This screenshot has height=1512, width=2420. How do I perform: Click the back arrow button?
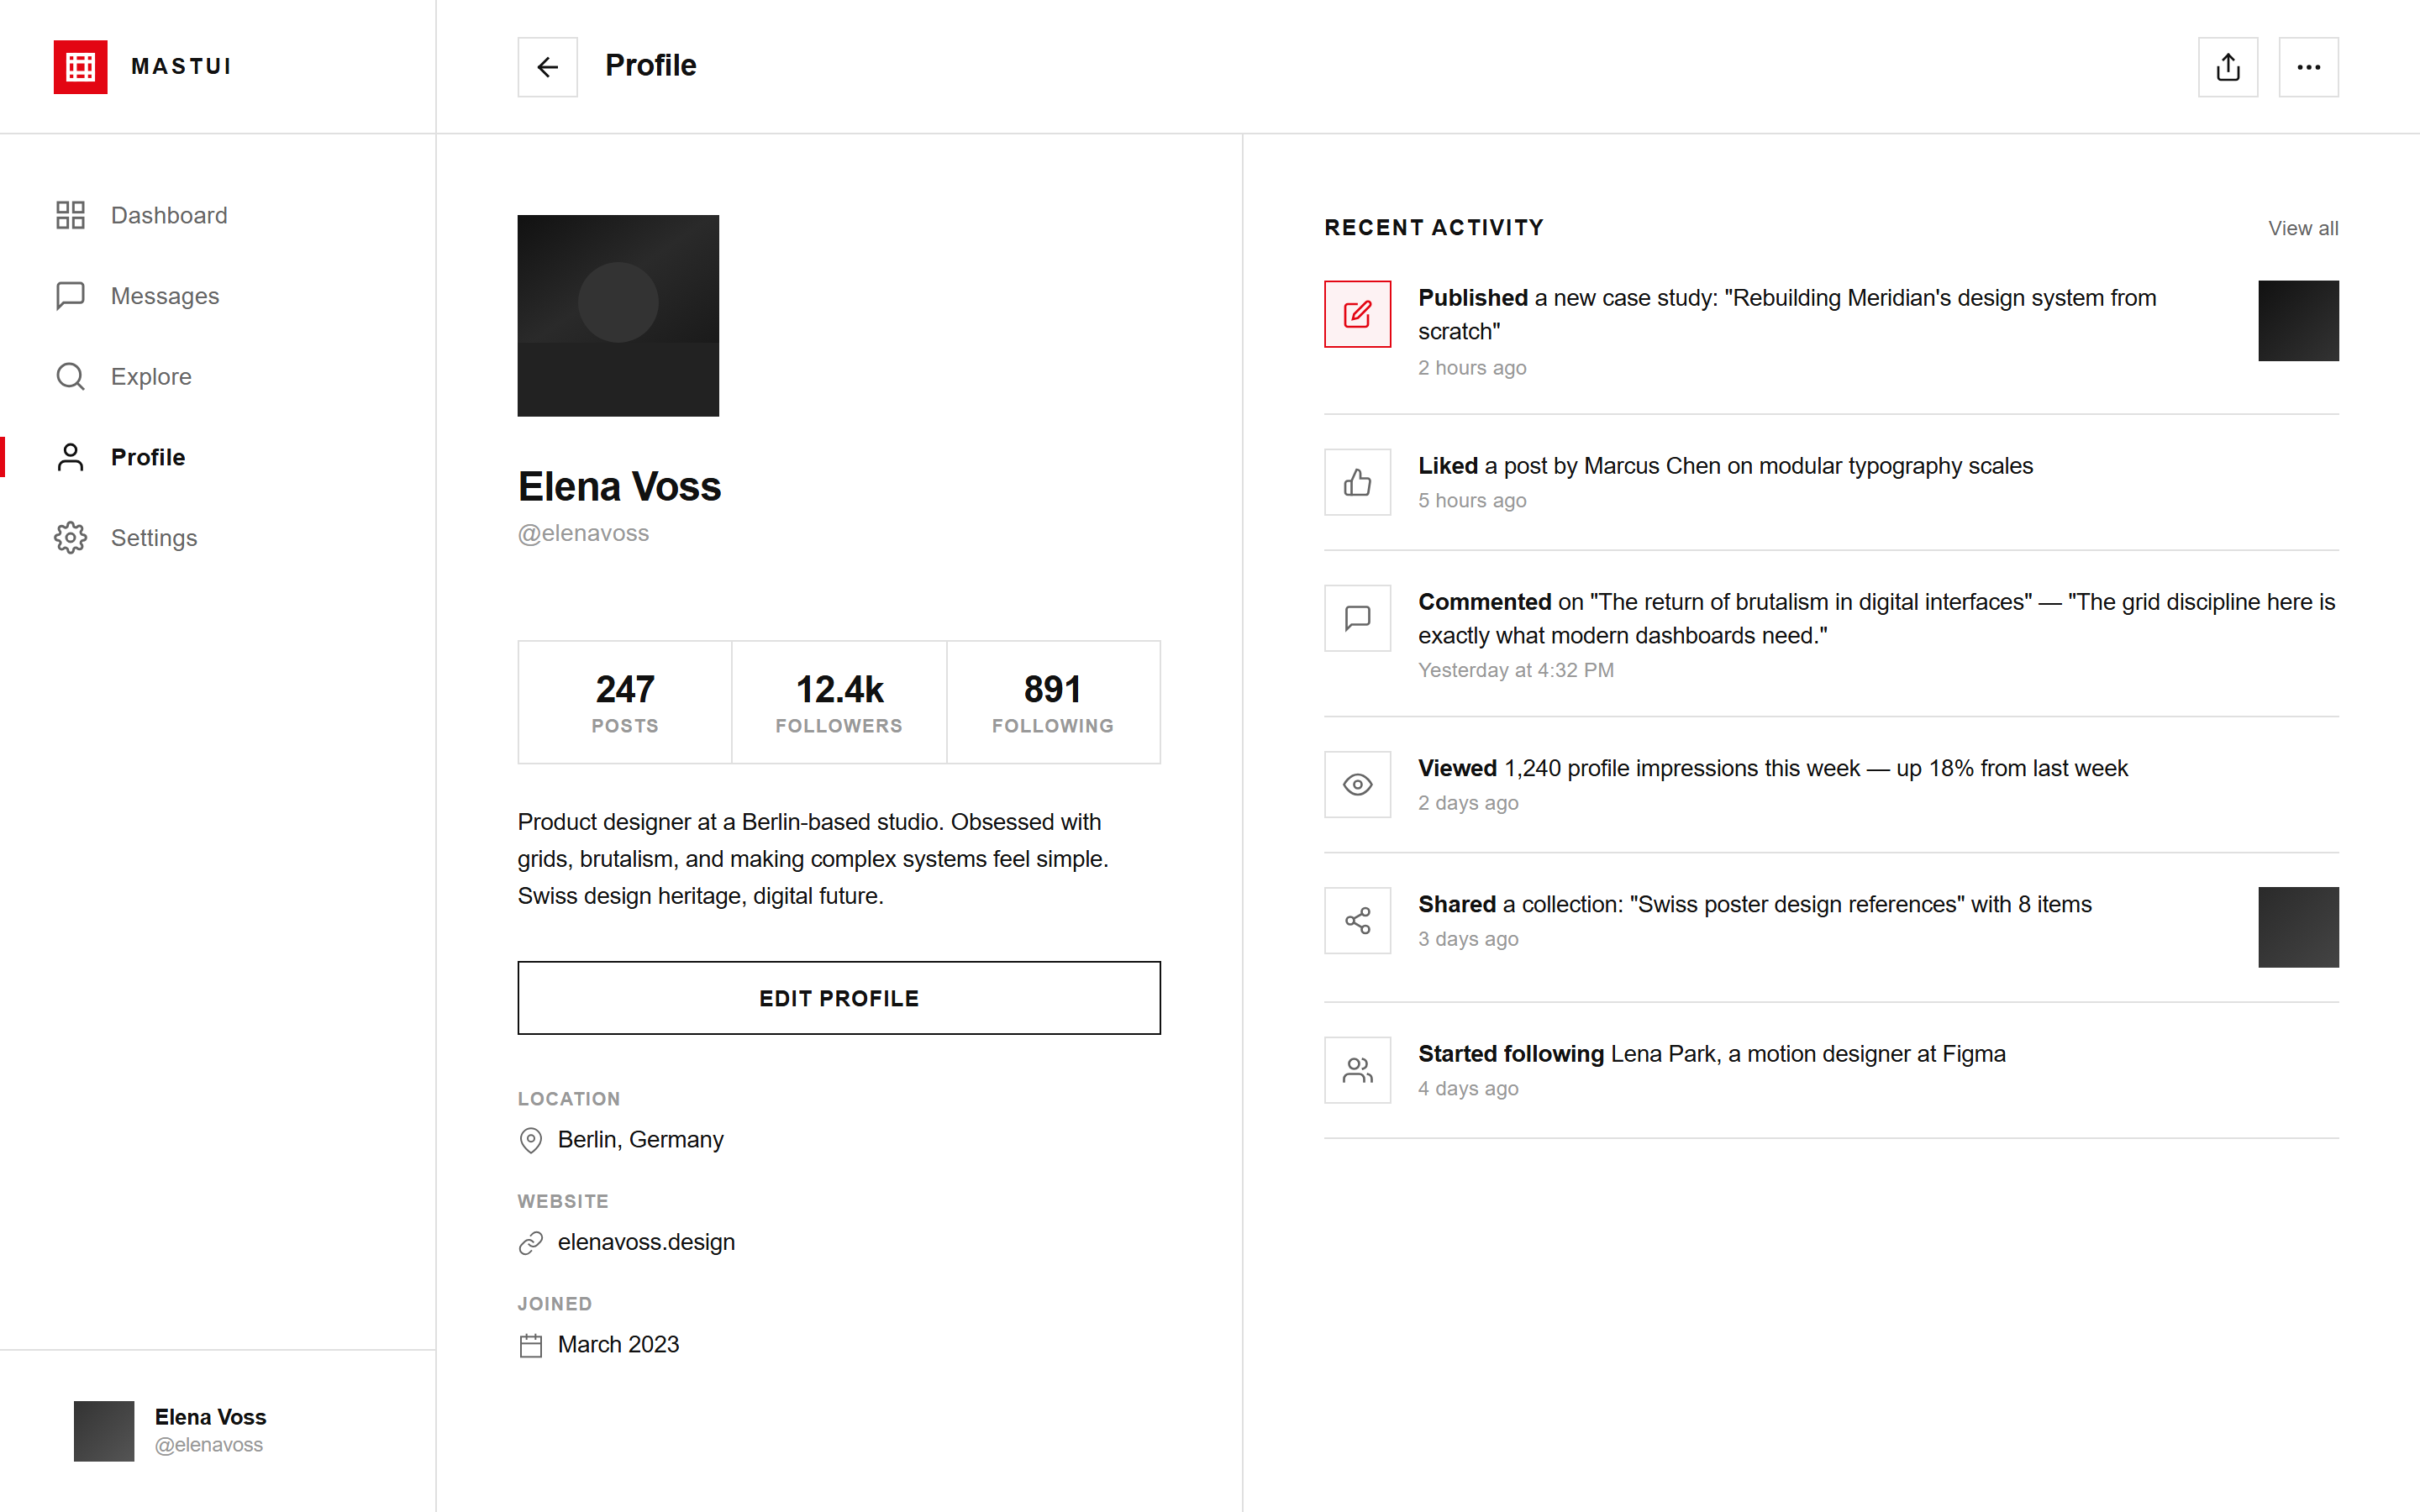coord(547,67)
